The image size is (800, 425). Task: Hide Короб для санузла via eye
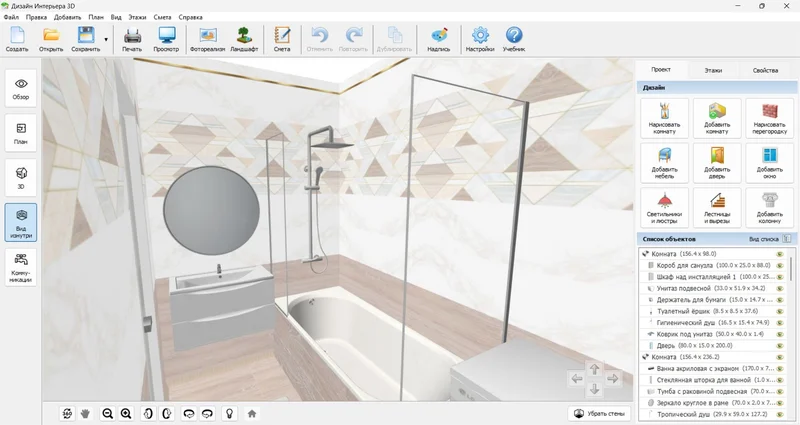[780, 265]
